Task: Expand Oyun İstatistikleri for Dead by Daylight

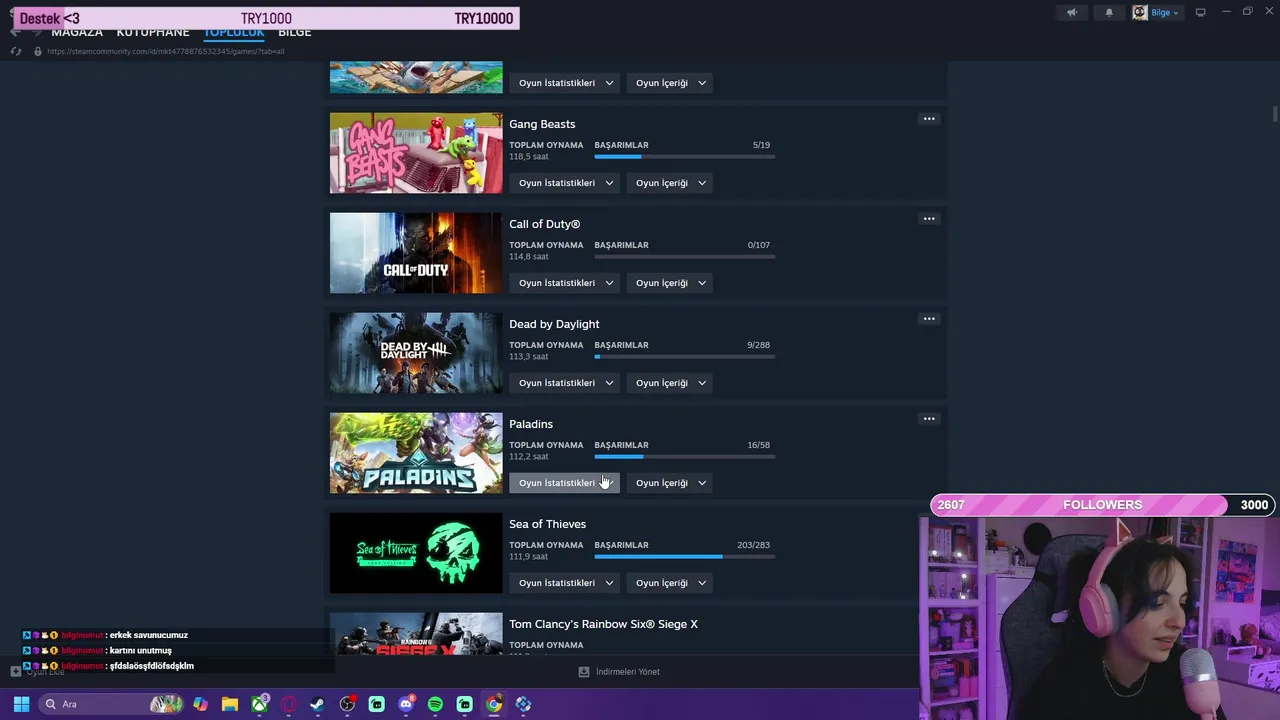Action: [x=564, y=383]
